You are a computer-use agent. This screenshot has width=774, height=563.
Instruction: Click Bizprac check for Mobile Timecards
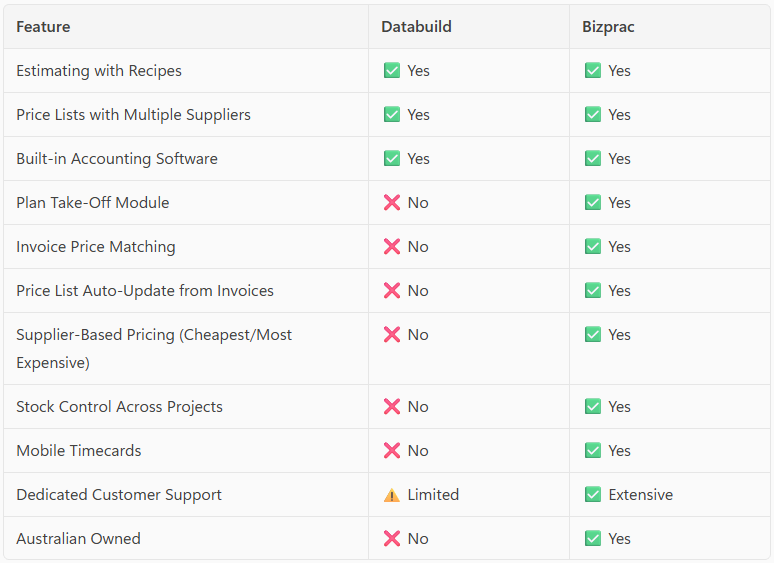click(593, 450)
